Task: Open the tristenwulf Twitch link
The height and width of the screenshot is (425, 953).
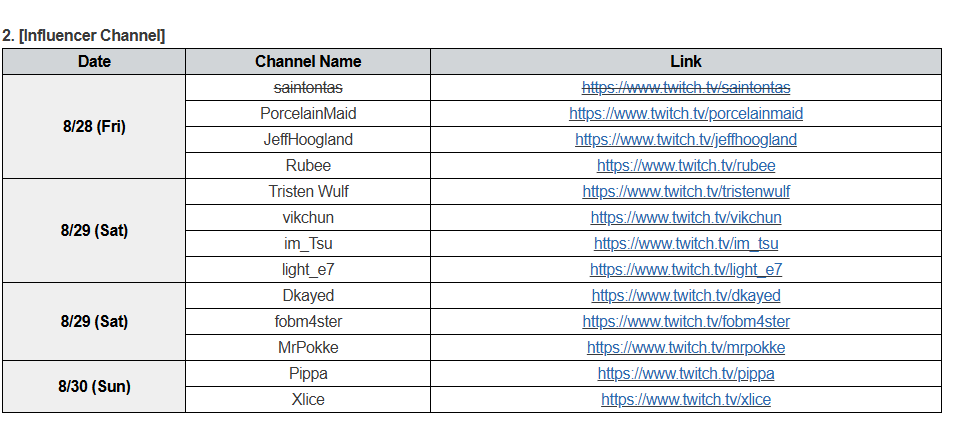Action: (x=686, y=192)
